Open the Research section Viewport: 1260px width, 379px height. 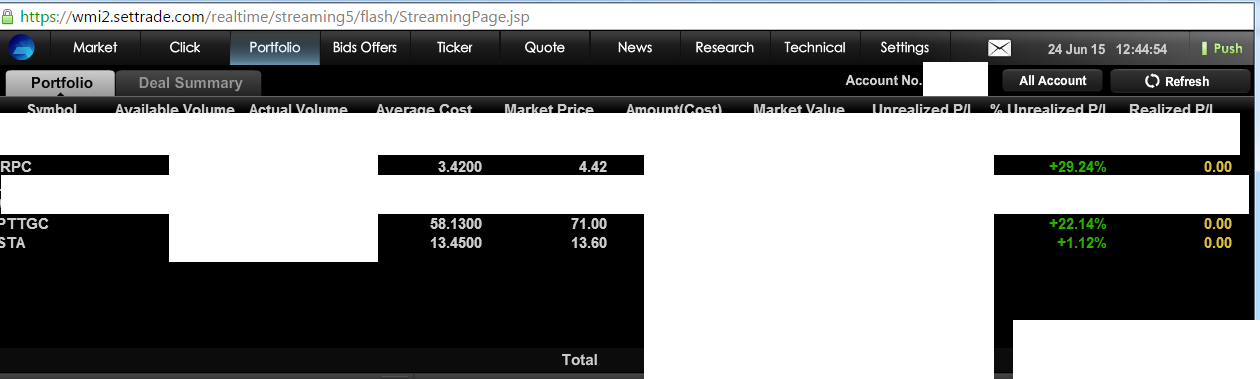point(725,47)
